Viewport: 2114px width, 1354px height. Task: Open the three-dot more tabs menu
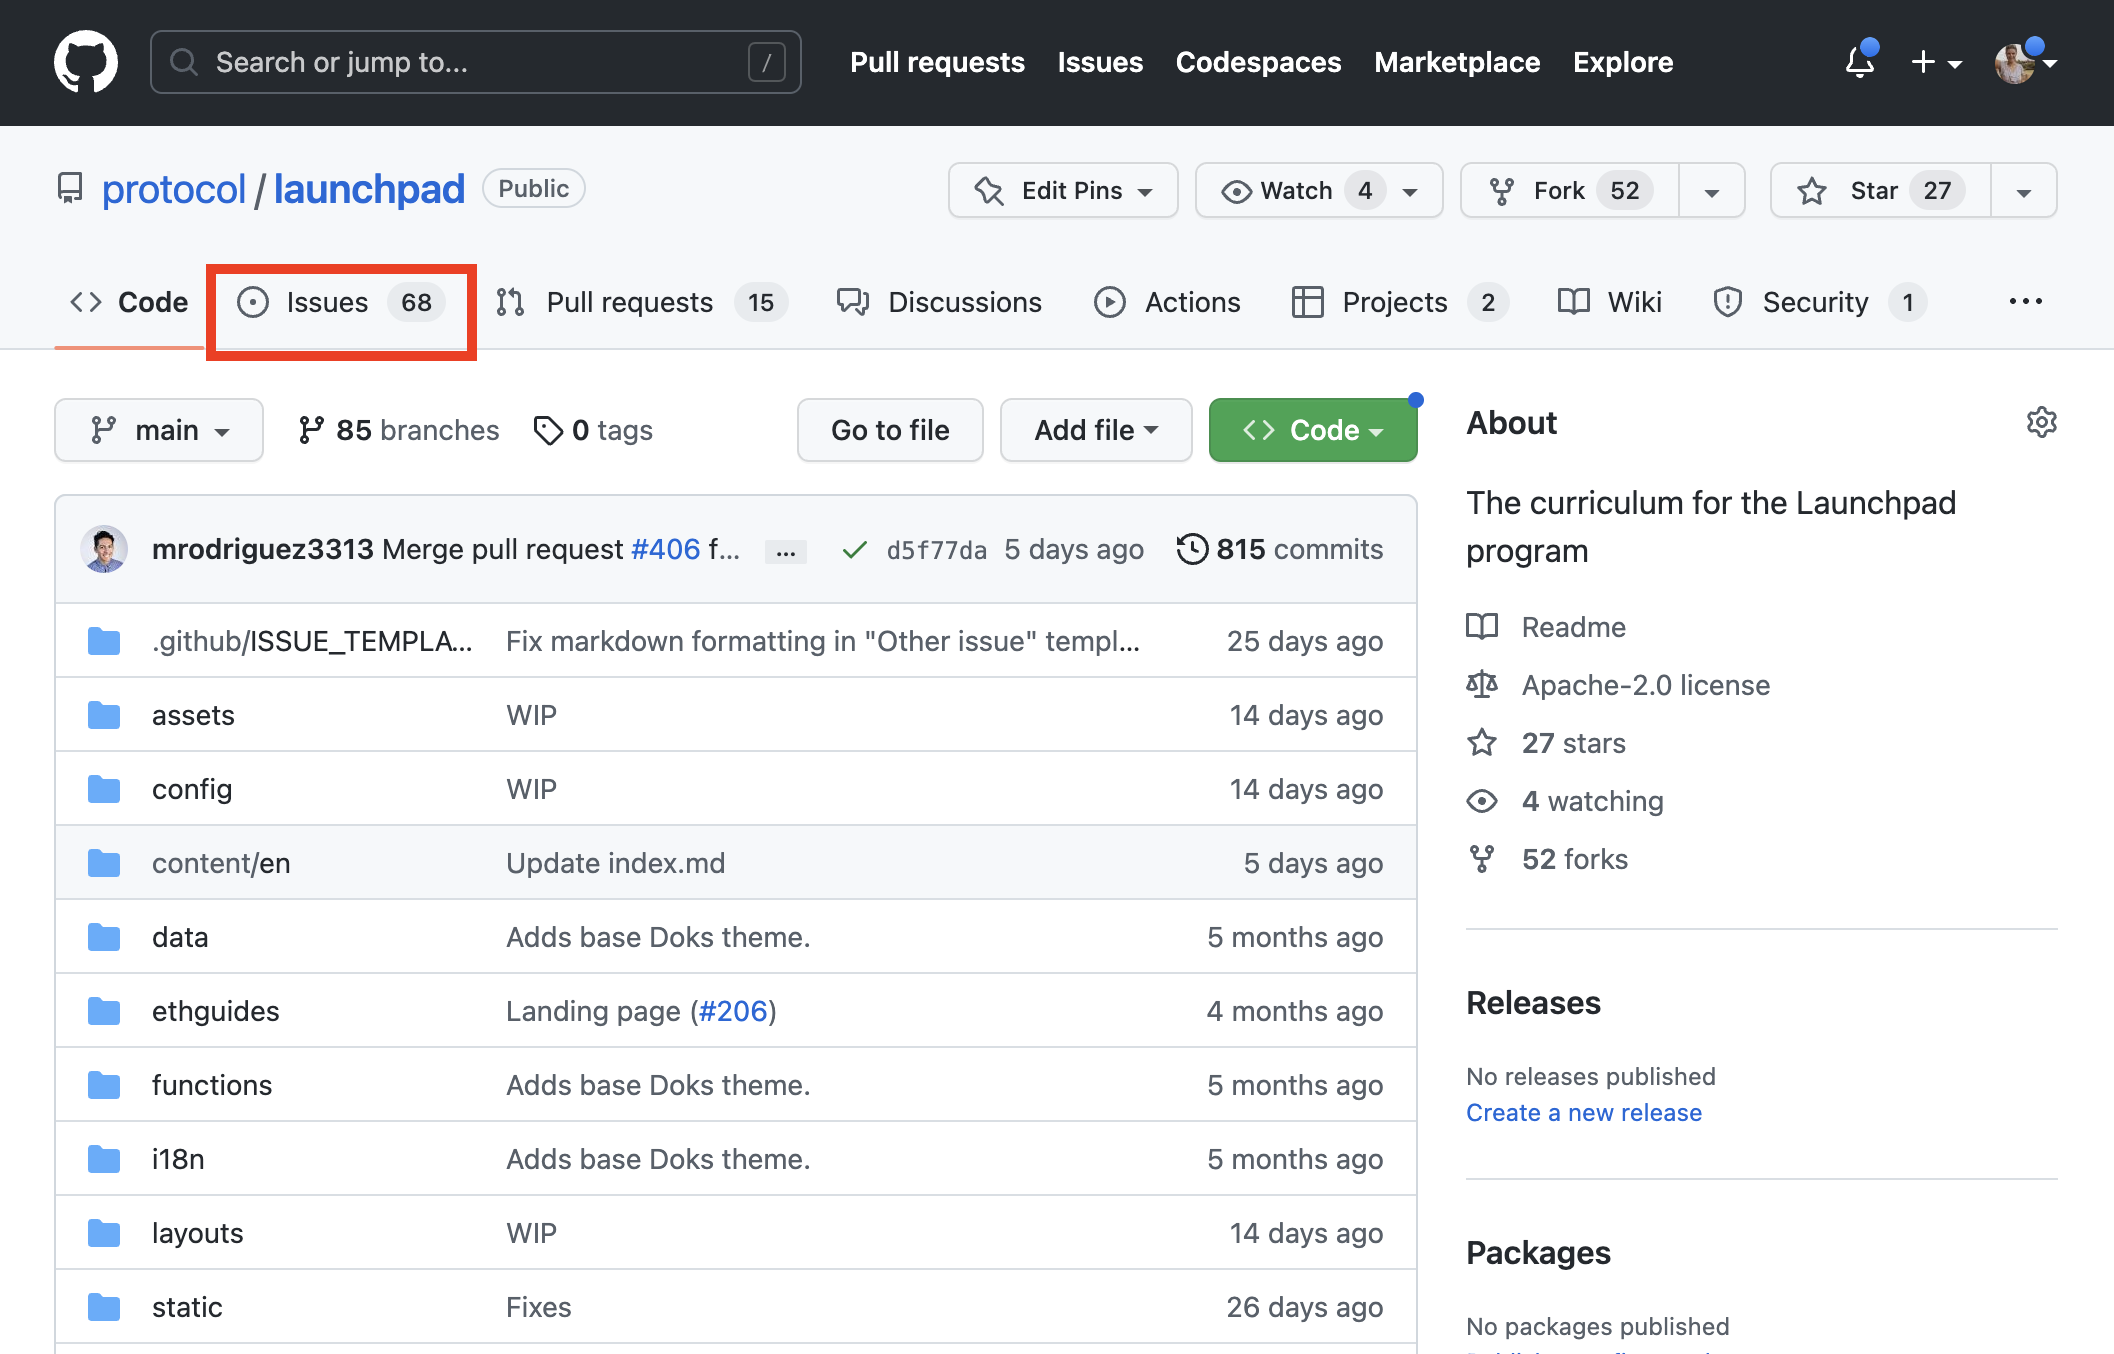tap(2025, 301)
